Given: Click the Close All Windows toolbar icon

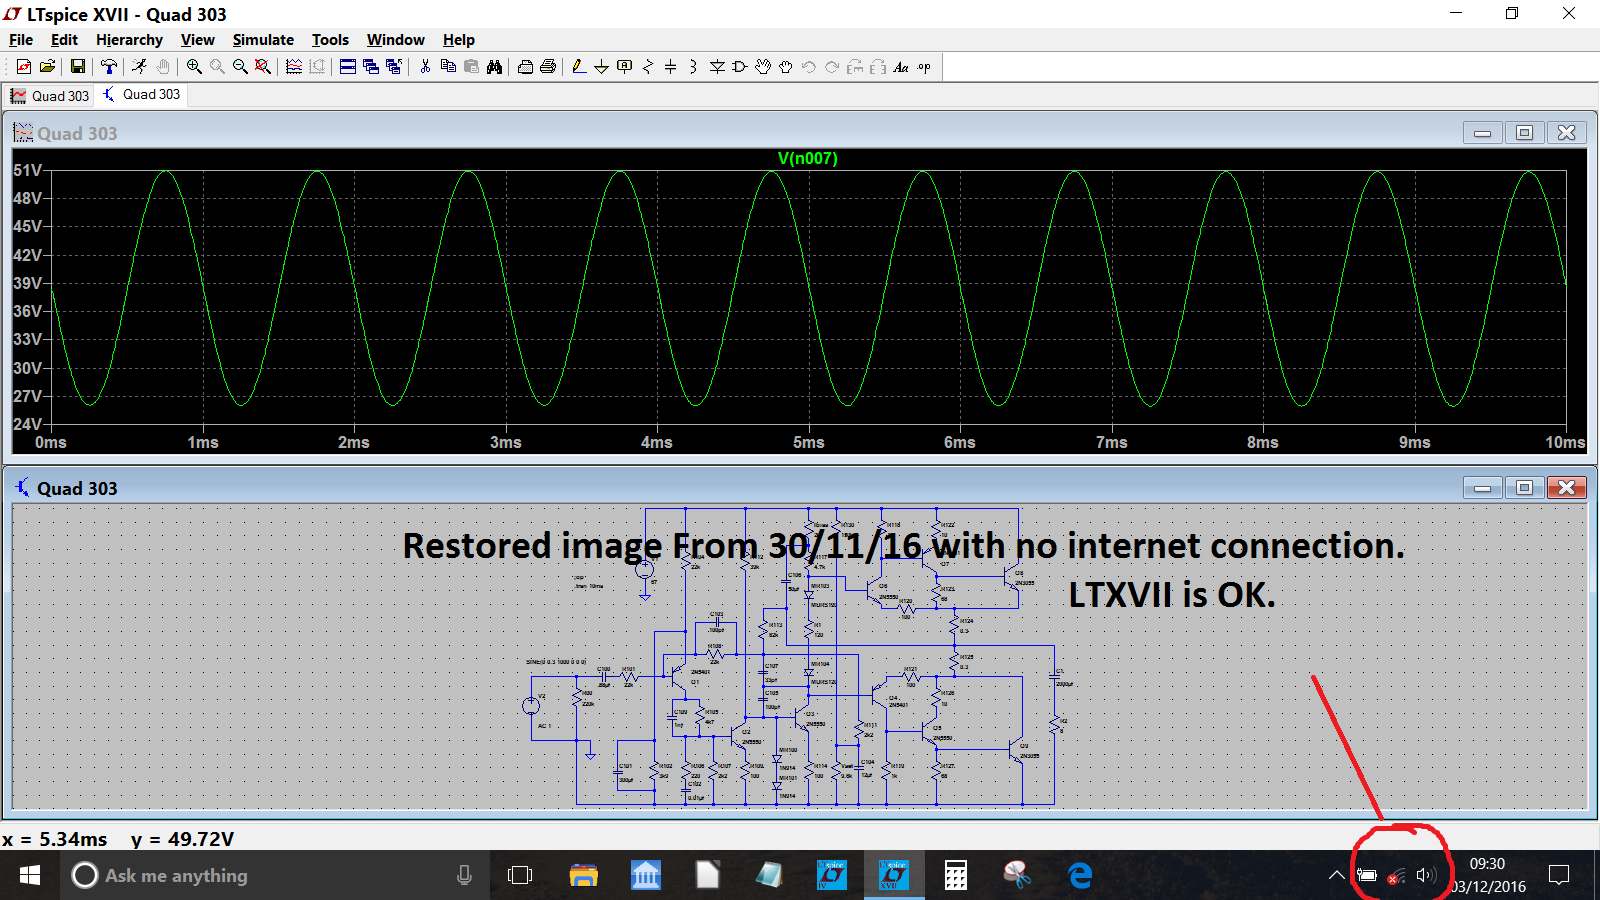Looking at the screenshot, I should coord(394,67).
